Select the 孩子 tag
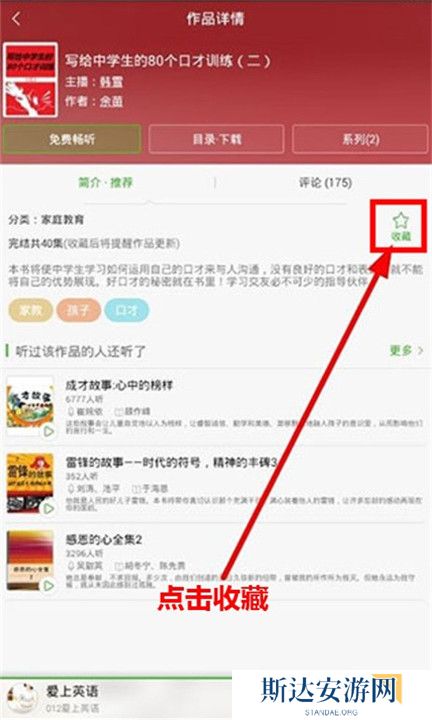 pos(79,310)
